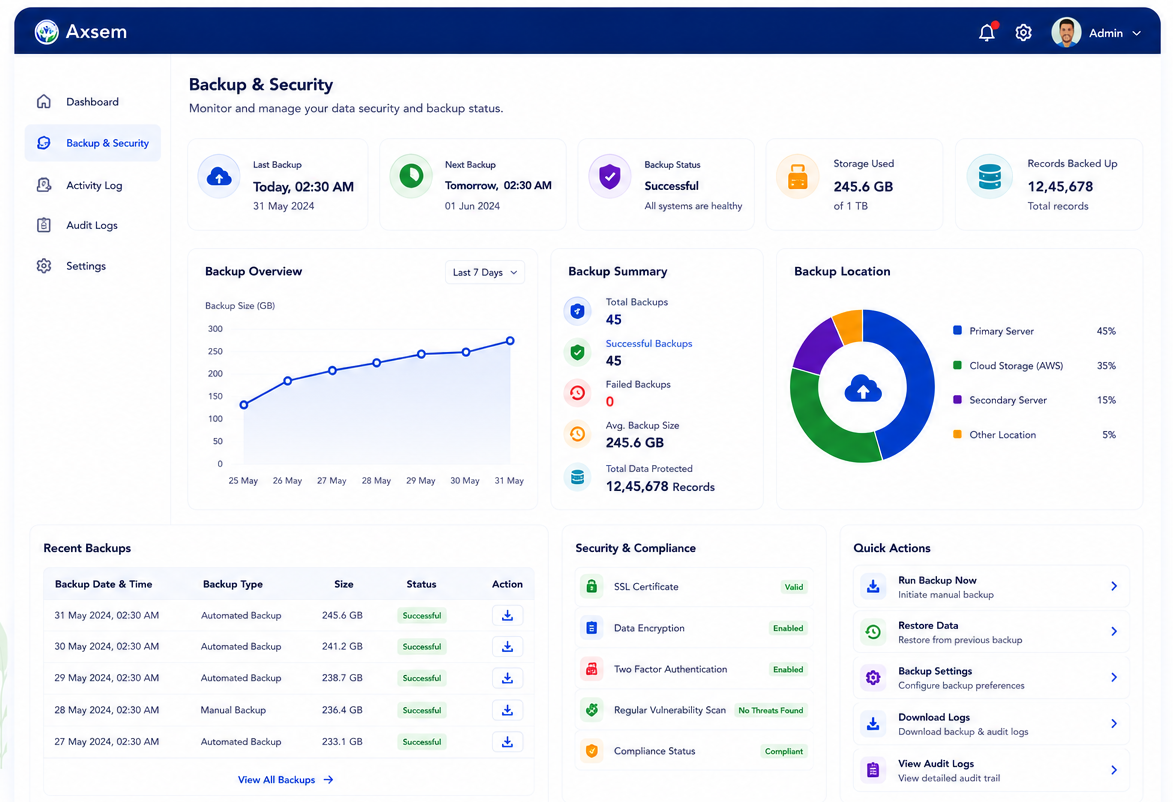Click the chevron on Run Backup Now
This screenshot has width=1173, height=802.
(1114, 587)
